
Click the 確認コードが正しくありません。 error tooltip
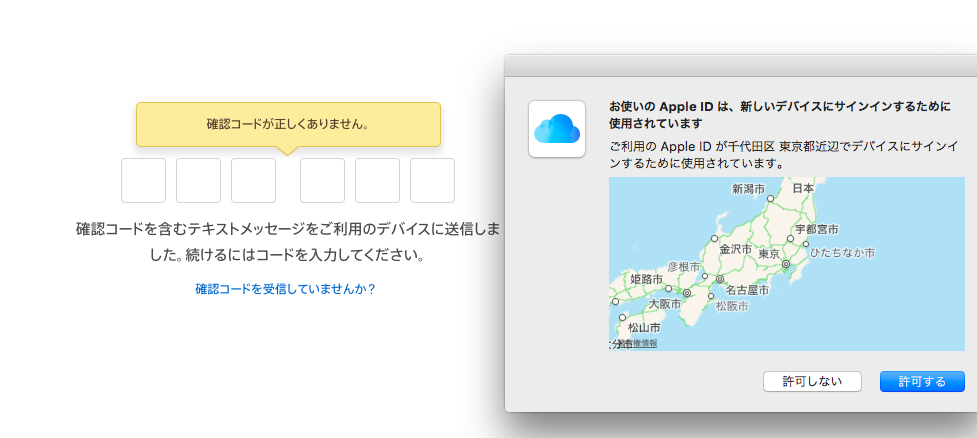(288, 125)
